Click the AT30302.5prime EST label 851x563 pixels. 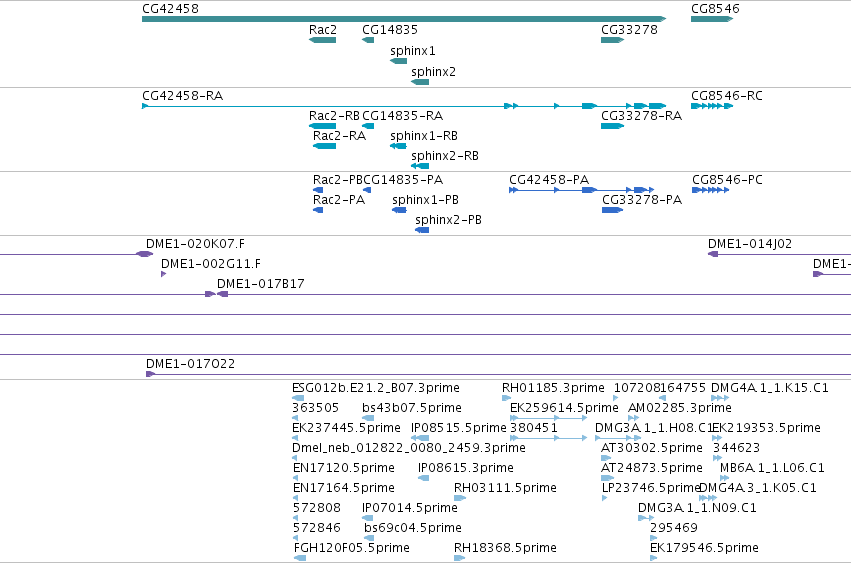(x=651, y=448)
